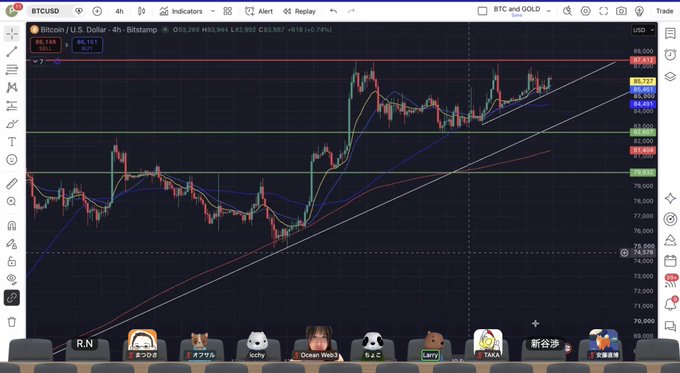Select the trend line drawing tool
Screen dimensions: 680x373
point(12,52)
